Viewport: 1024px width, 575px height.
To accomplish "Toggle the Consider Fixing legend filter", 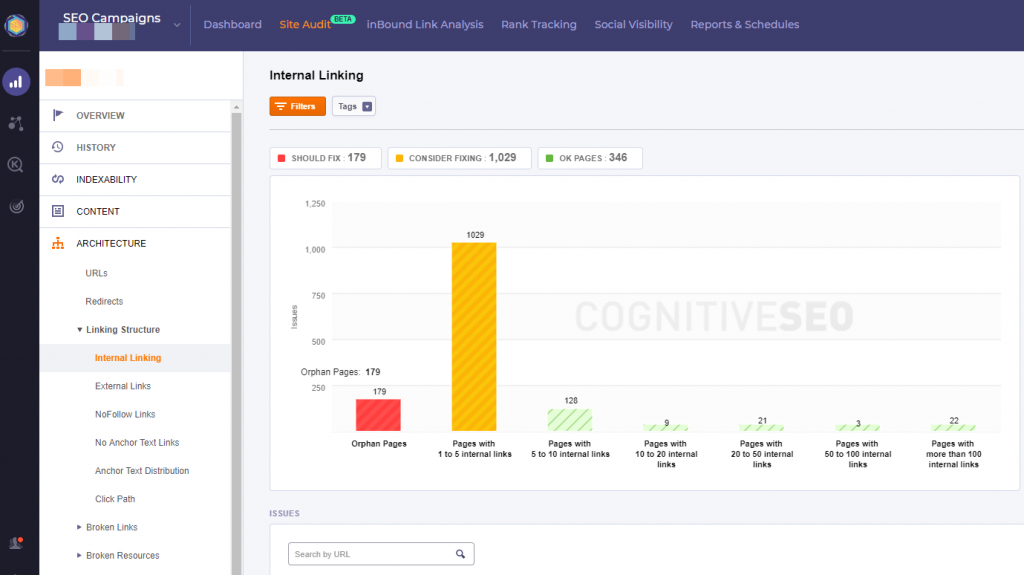I will 459,158.
